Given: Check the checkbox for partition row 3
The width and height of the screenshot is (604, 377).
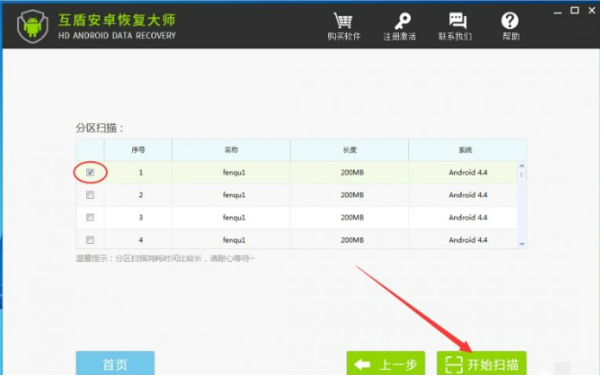Looking at the screenshot, I should [90, 218].
